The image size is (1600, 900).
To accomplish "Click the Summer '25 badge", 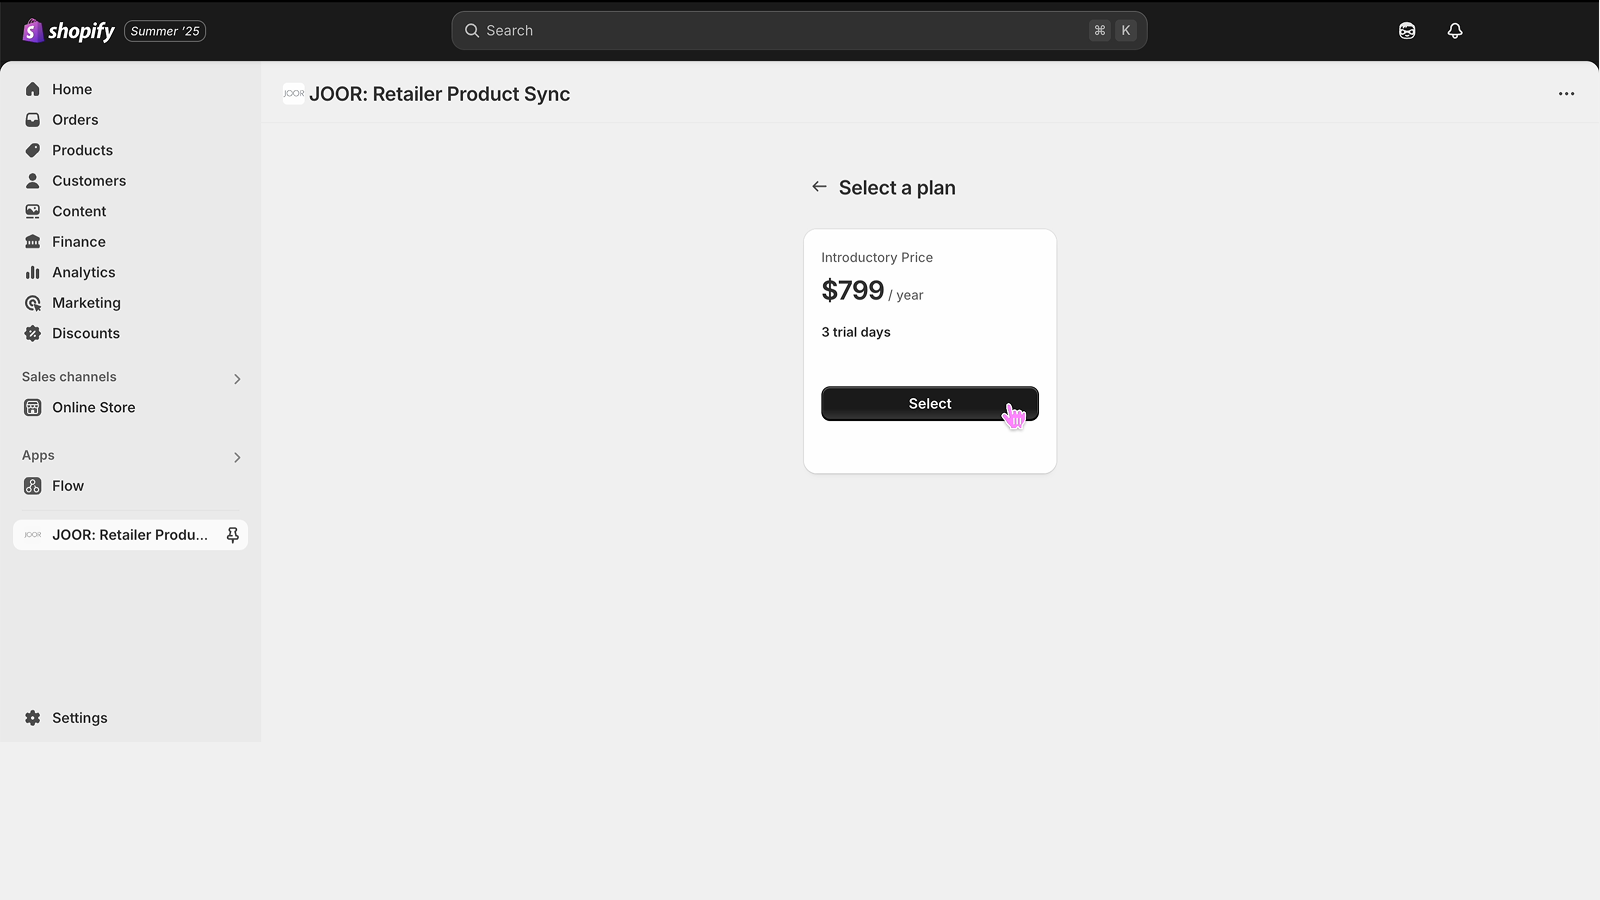I will [x=165, y=31].
